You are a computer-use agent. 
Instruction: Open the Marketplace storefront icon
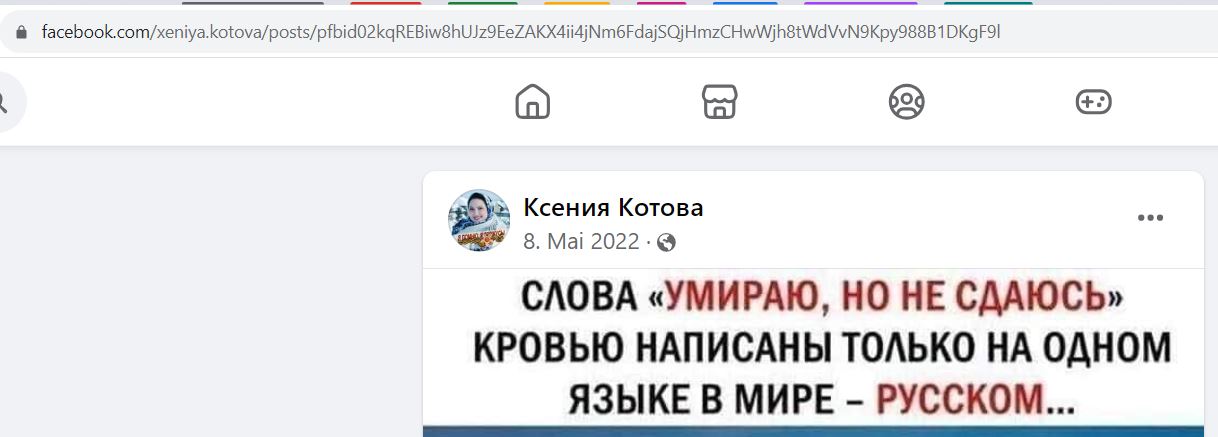719,102
